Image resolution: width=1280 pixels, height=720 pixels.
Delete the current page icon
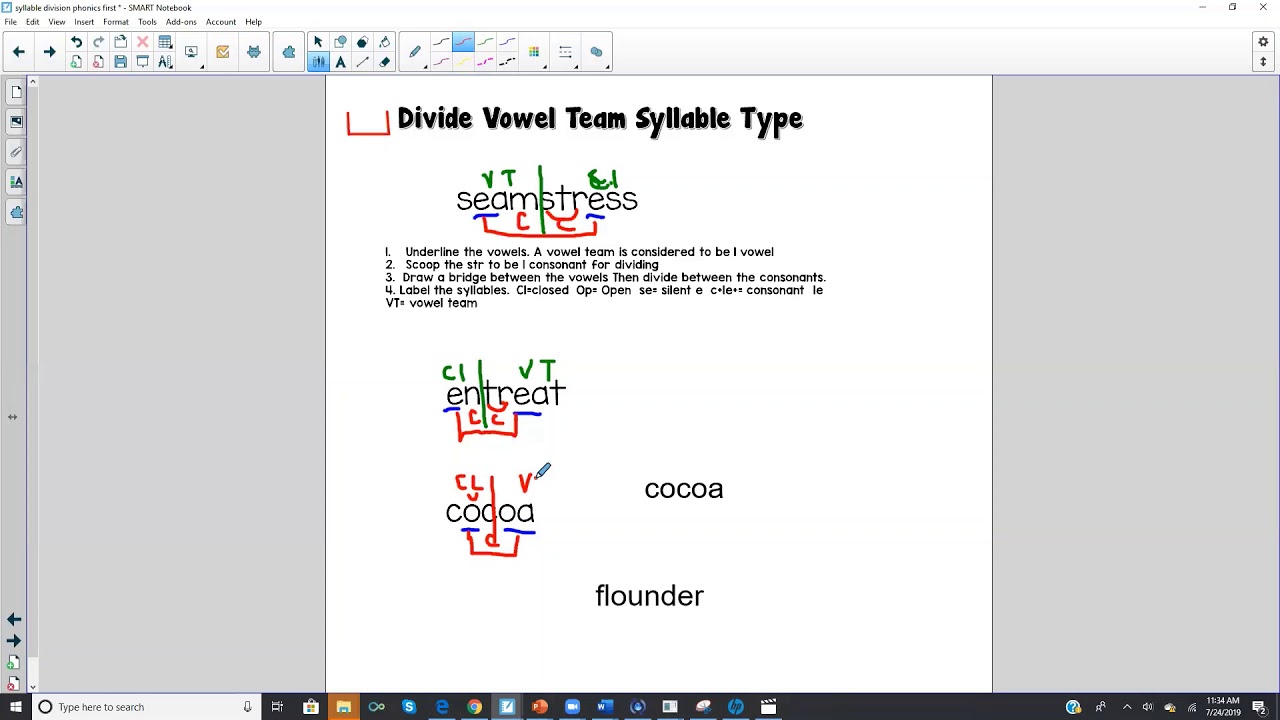(x=98, y=62)
